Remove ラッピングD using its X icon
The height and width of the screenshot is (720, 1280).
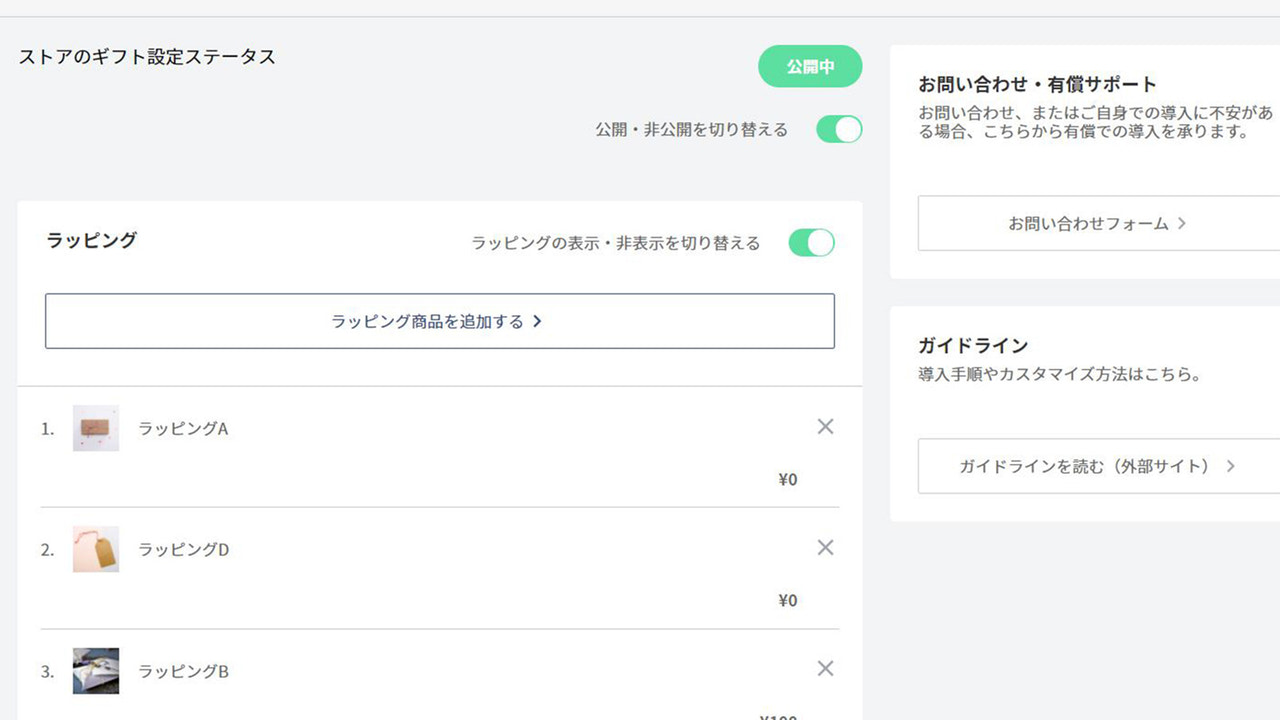825,547
